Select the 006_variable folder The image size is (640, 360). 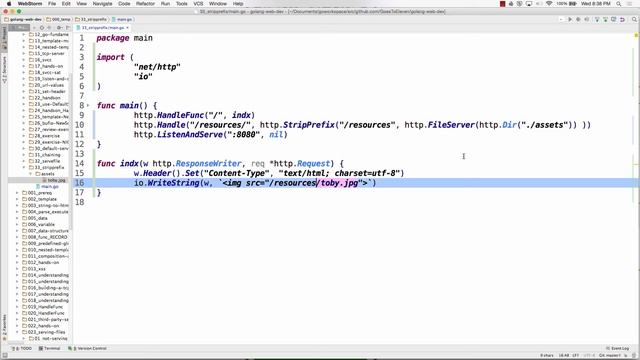click(x=38, y=224)
